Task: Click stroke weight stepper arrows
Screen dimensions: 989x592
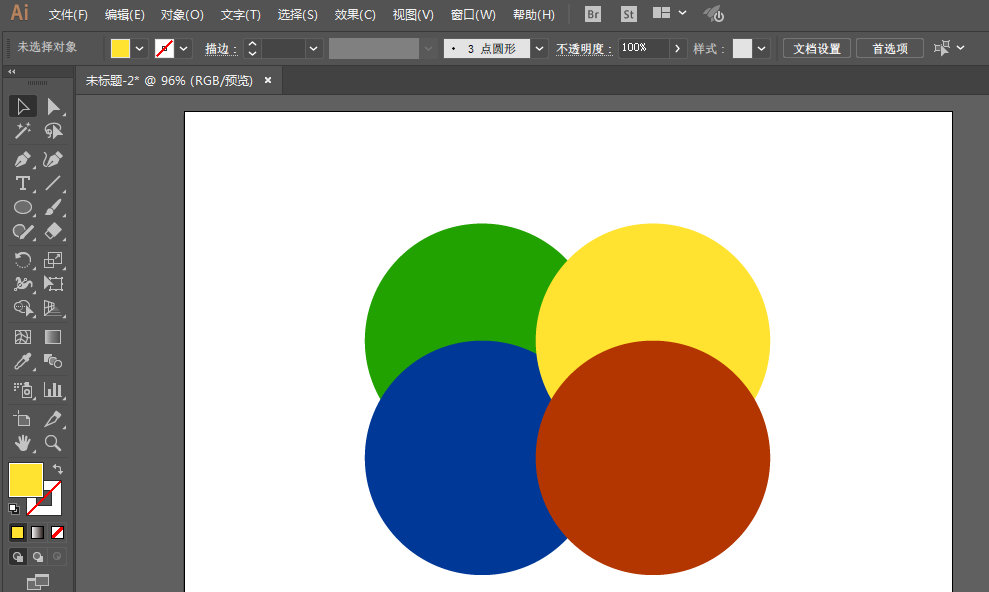Action: [x=252, y=49]
